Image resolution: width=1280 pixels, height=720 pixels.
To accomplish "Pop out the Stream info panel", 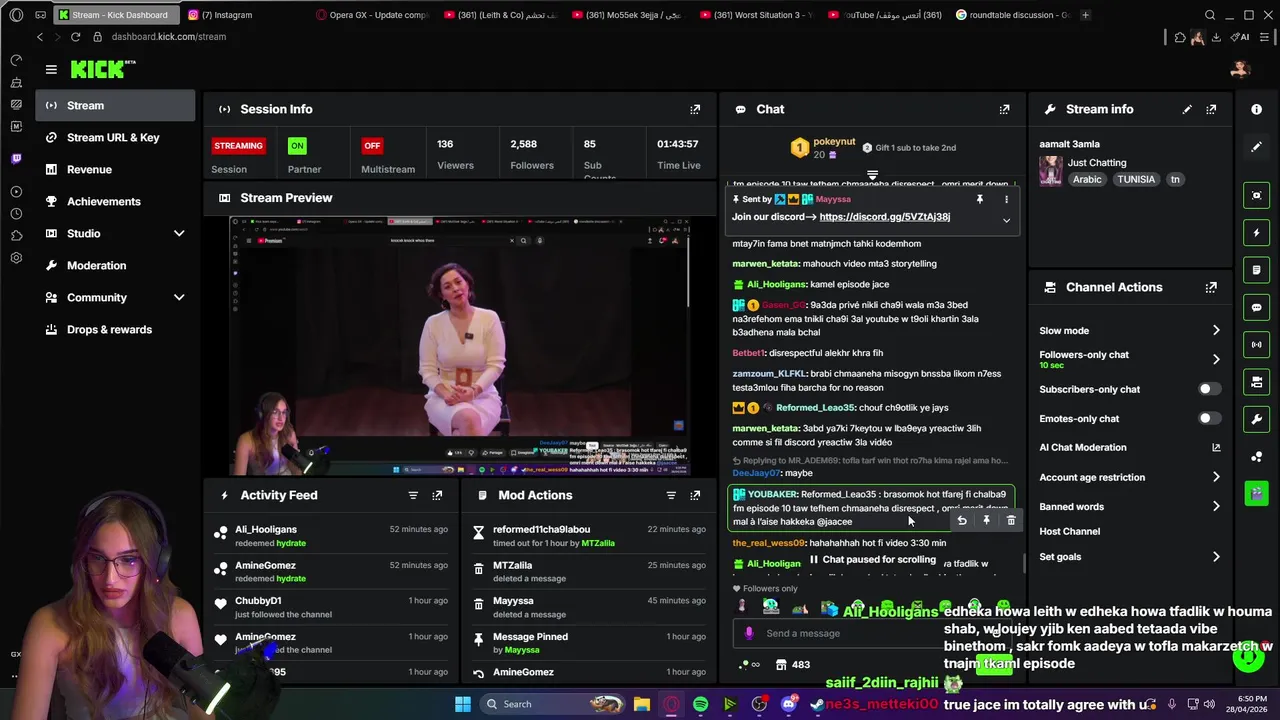I will [x=1211, y=109].
